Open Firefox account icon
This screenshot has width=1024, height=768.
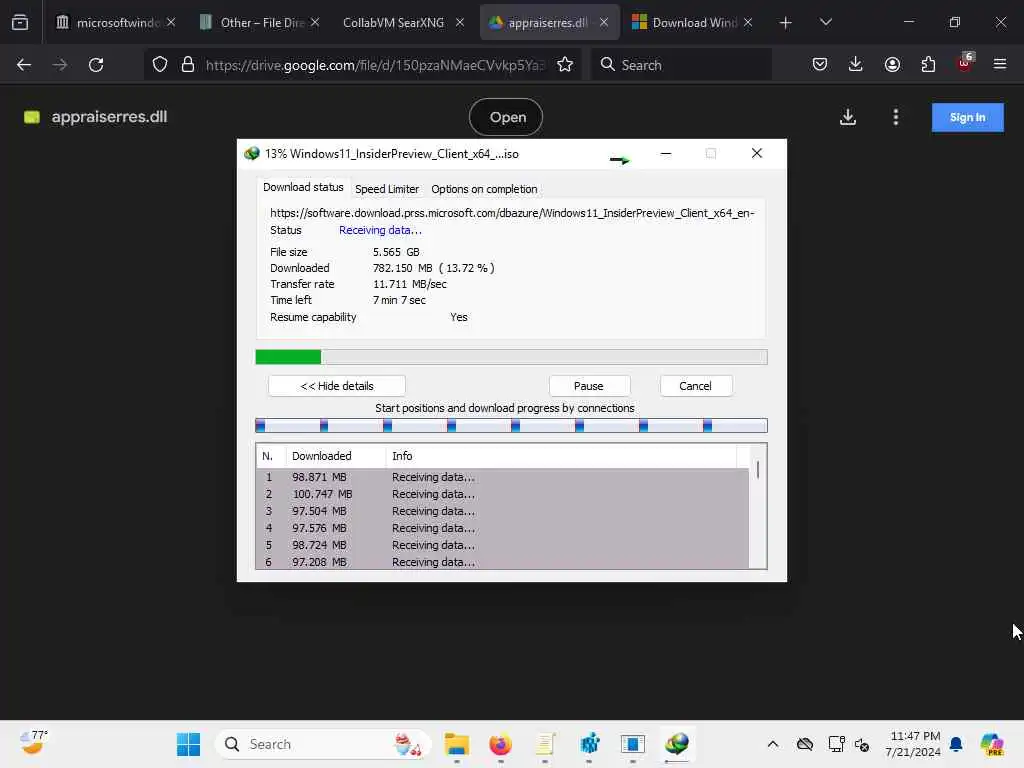892,65
